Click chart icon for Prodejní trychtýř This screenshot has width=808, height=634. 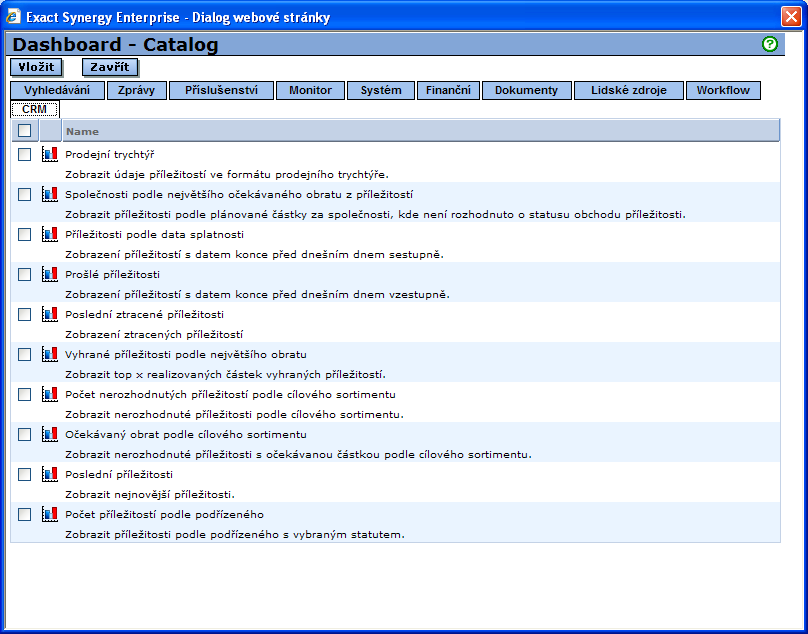tap(50, 154)
